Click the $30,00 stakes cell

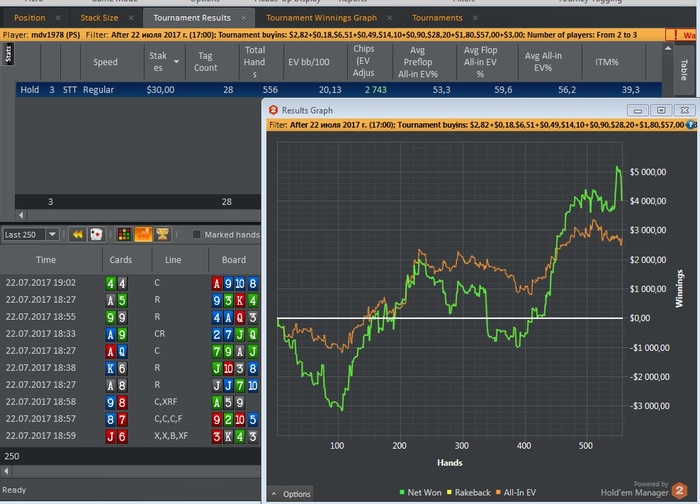[160, 90]
